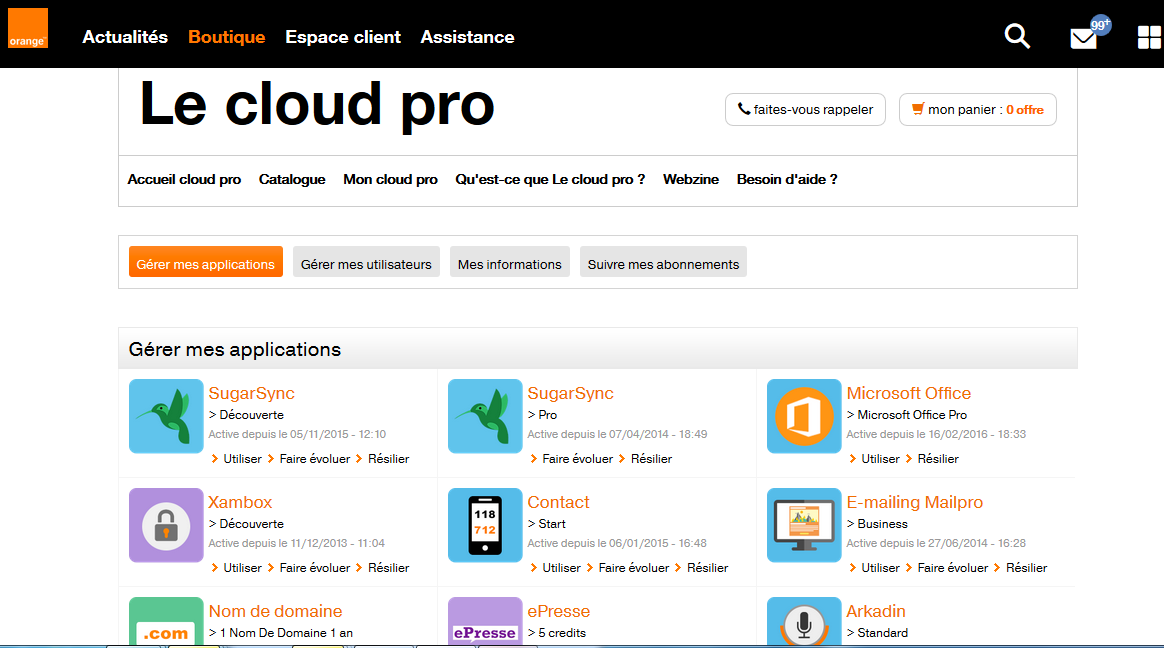This screenshot has height=648, width=1164.
Task: Open the Boutique navigation item
Action: [x=226, y=37]
